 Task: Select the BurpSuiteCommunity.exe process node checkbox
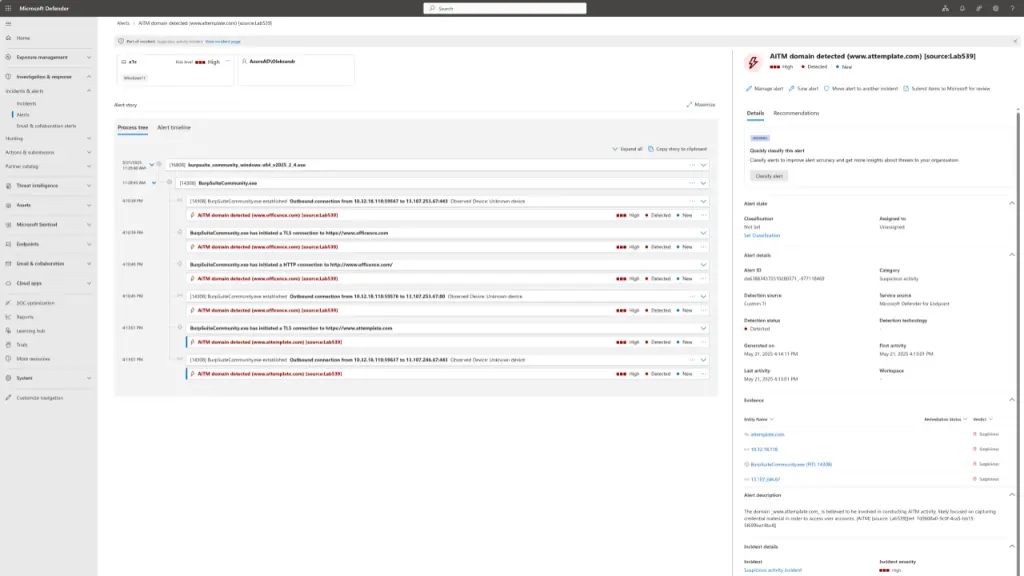[169, 183]
